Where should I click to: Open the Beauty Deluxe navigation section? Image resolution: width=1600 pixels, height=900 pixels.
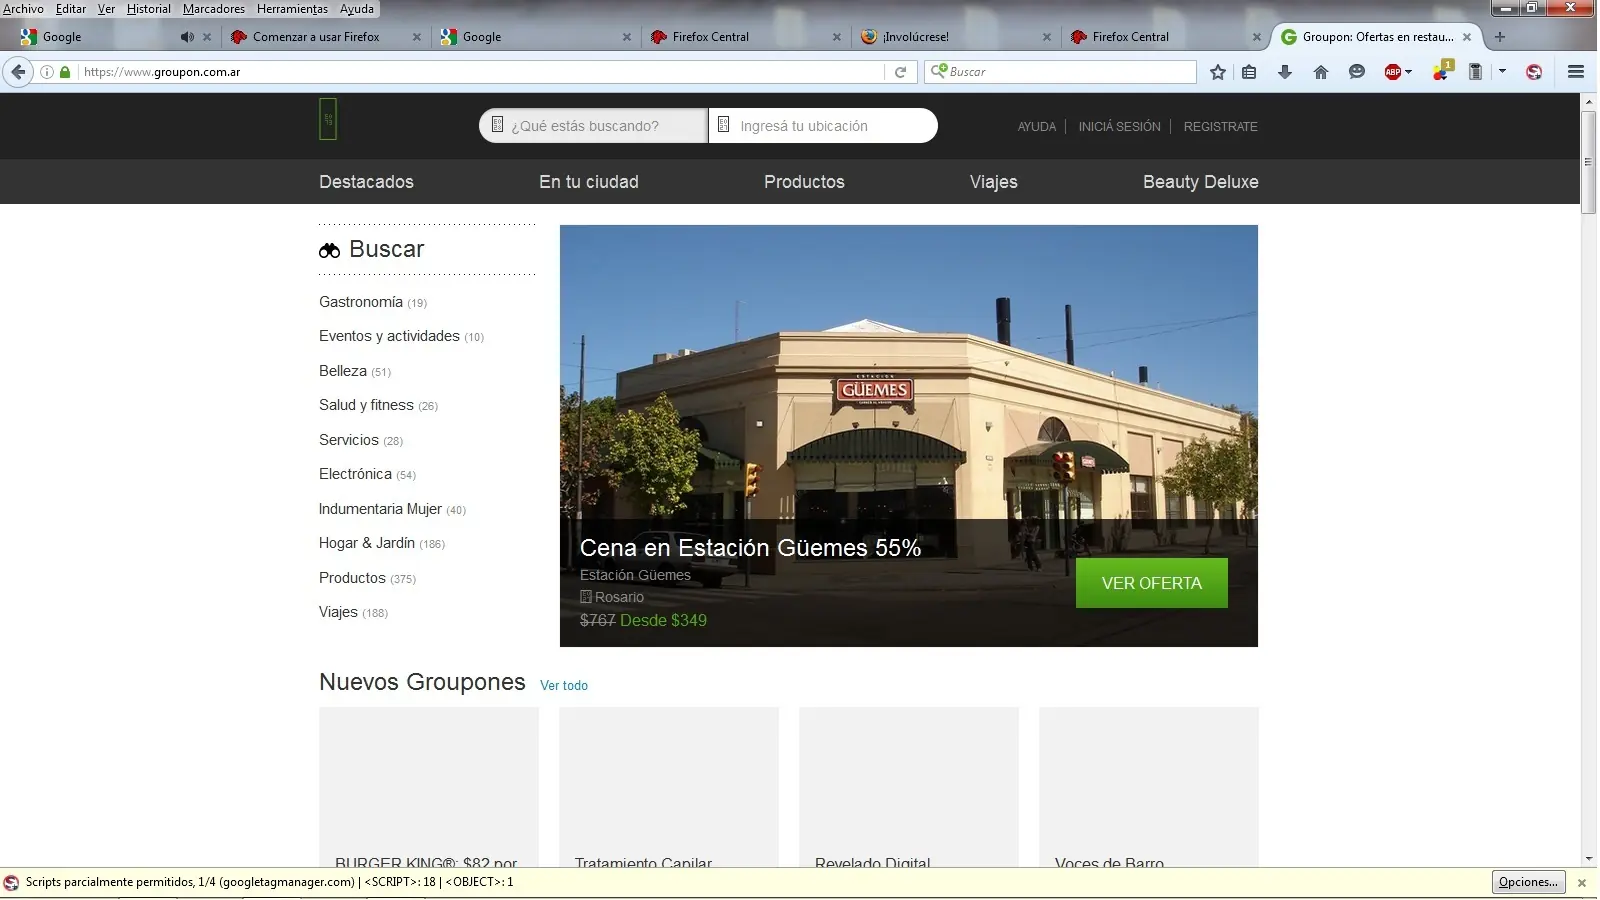(x=1201, y=182)
